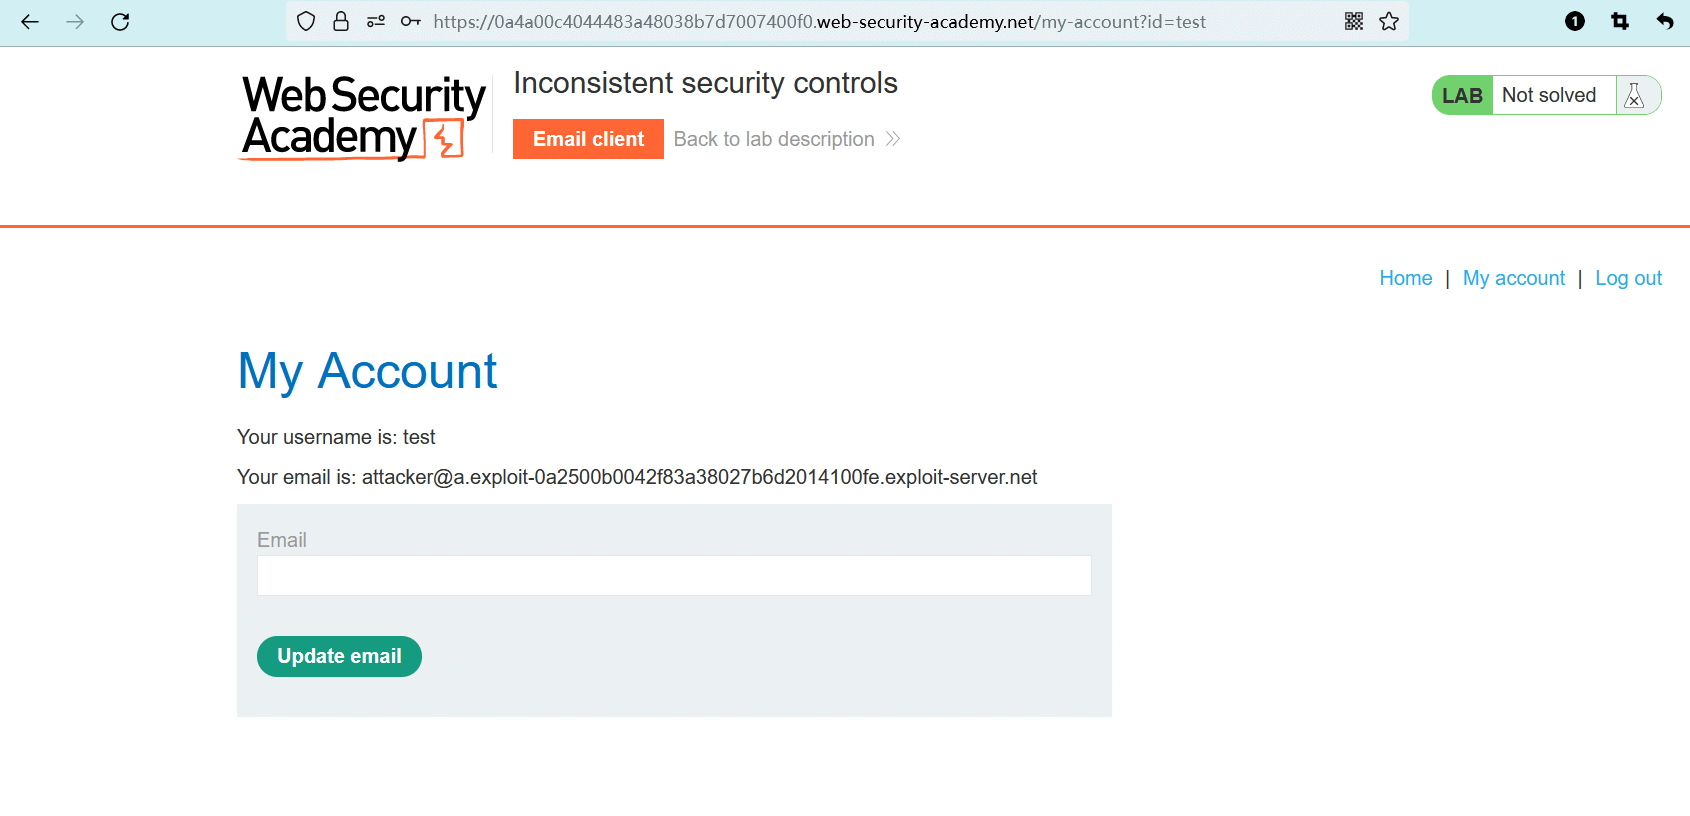
Task: Focus the Email input field
Action: tap(674, 576)
